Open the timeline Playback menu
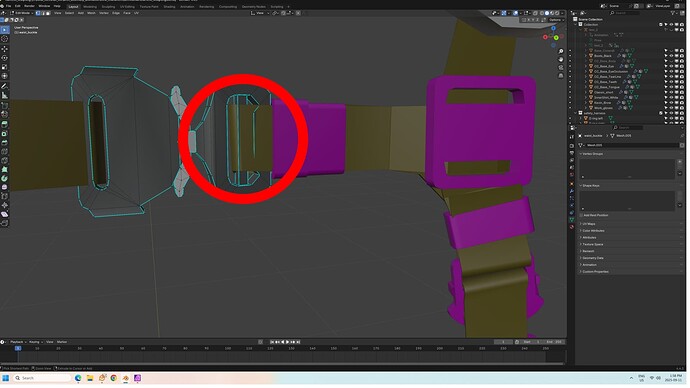690x388 pixels. click(x=18, y=343)
